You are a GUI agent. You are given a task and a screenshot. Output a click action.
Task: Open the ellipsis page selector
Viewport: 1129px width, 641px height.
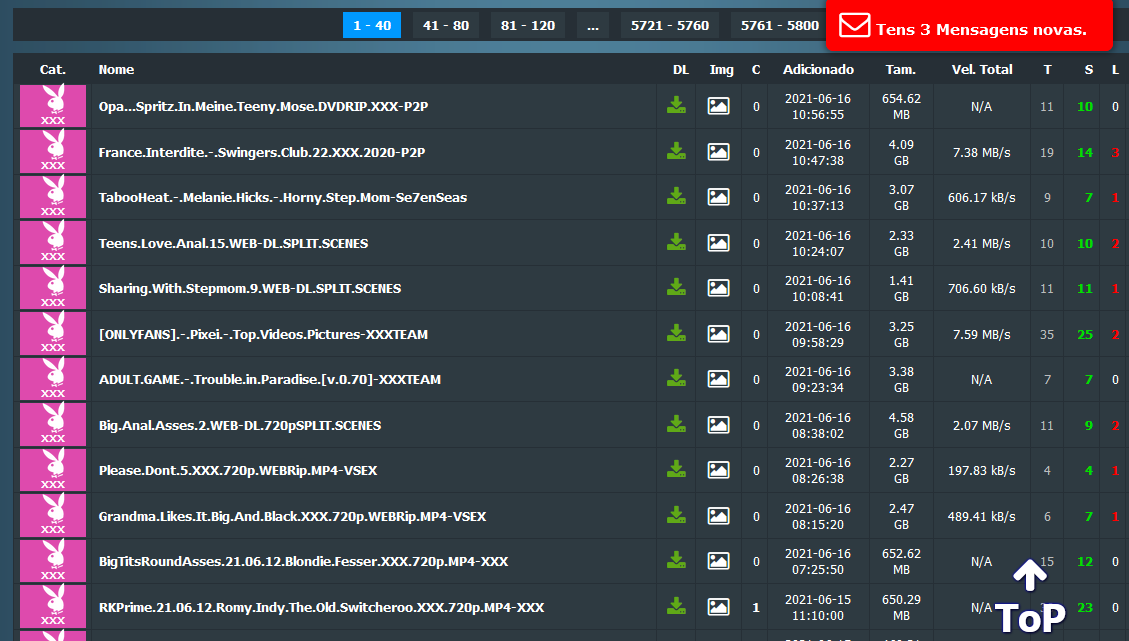coord(593,25)
